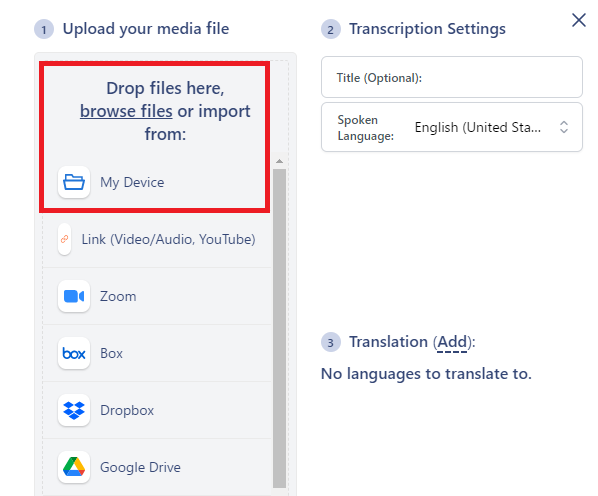
Task: Click the Dropbox logo icon
Action: point(74,410)
